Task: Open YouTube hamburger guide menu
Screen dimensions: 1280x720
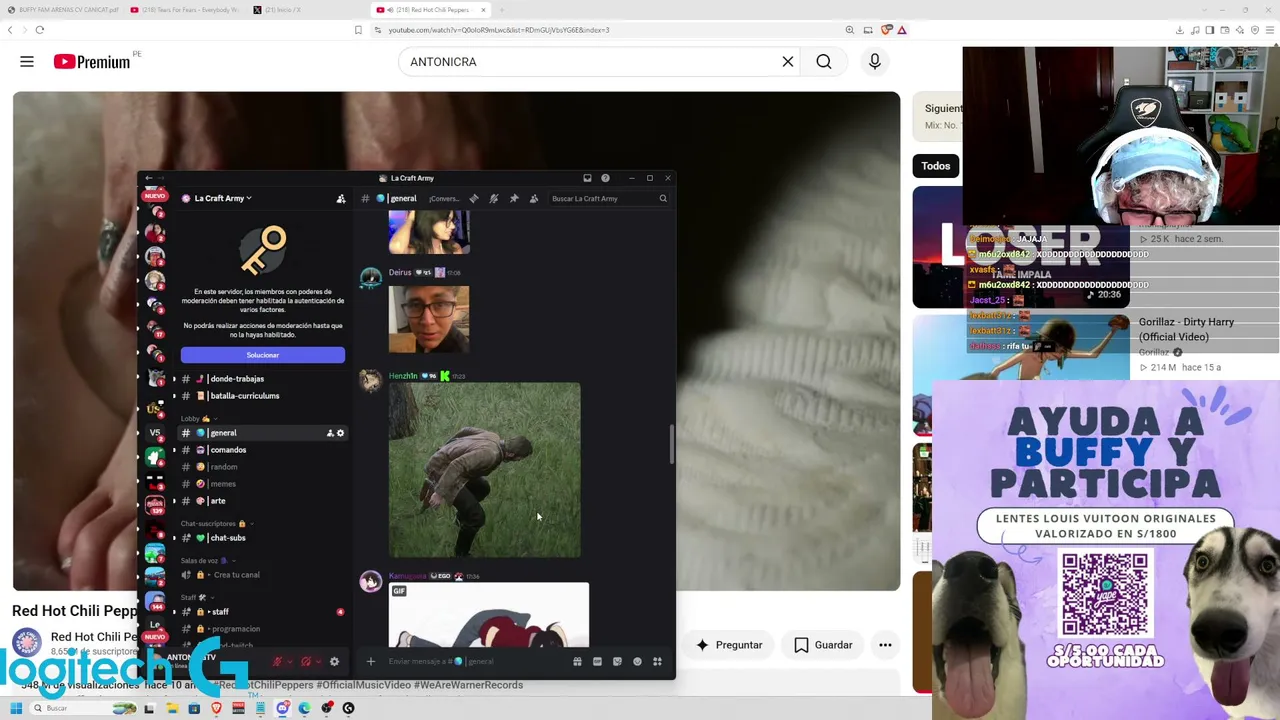Action: click(27, 62)
